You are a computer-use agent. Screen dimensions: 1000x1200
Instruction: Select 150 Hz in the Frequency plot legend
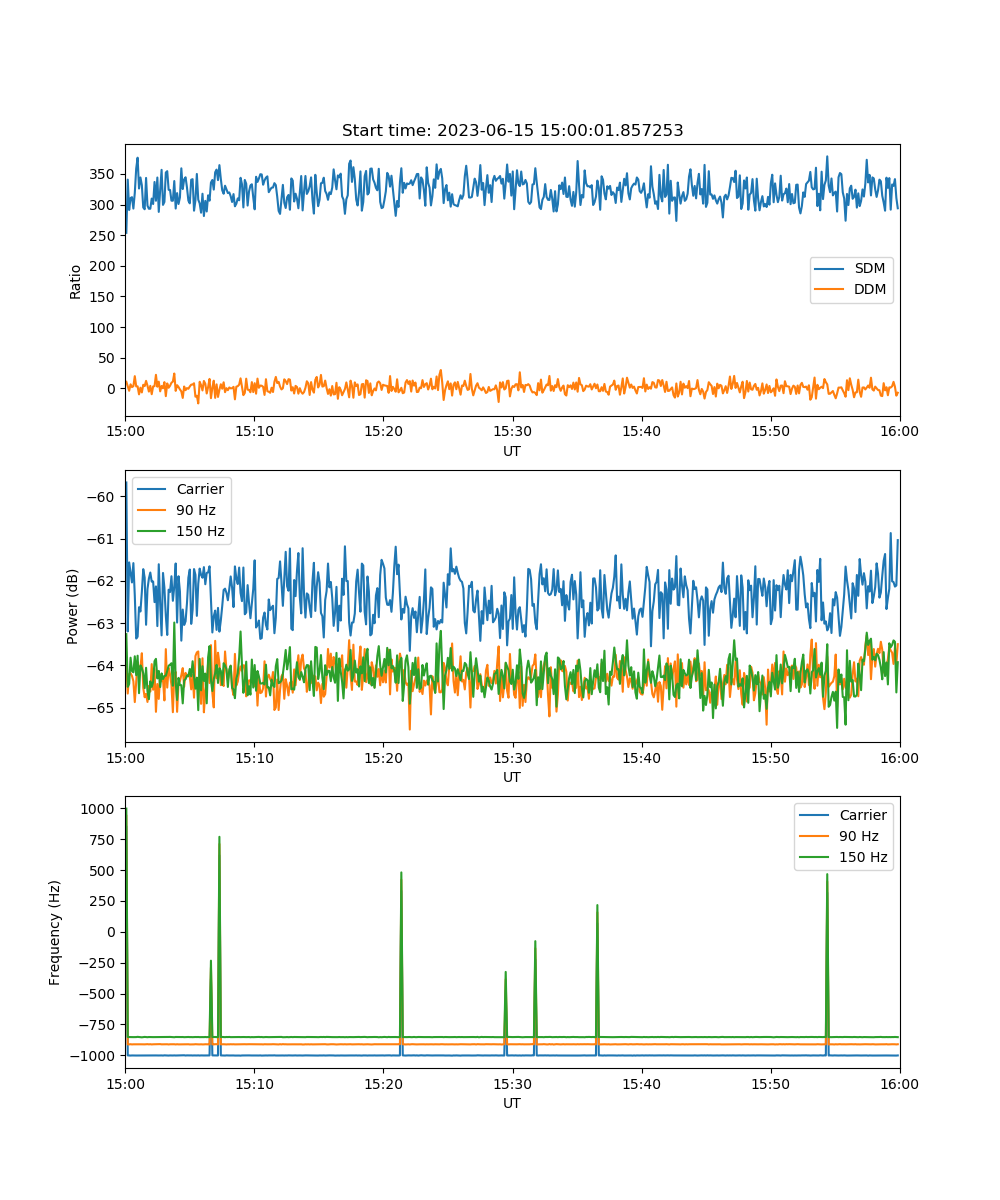pos(843,857)
